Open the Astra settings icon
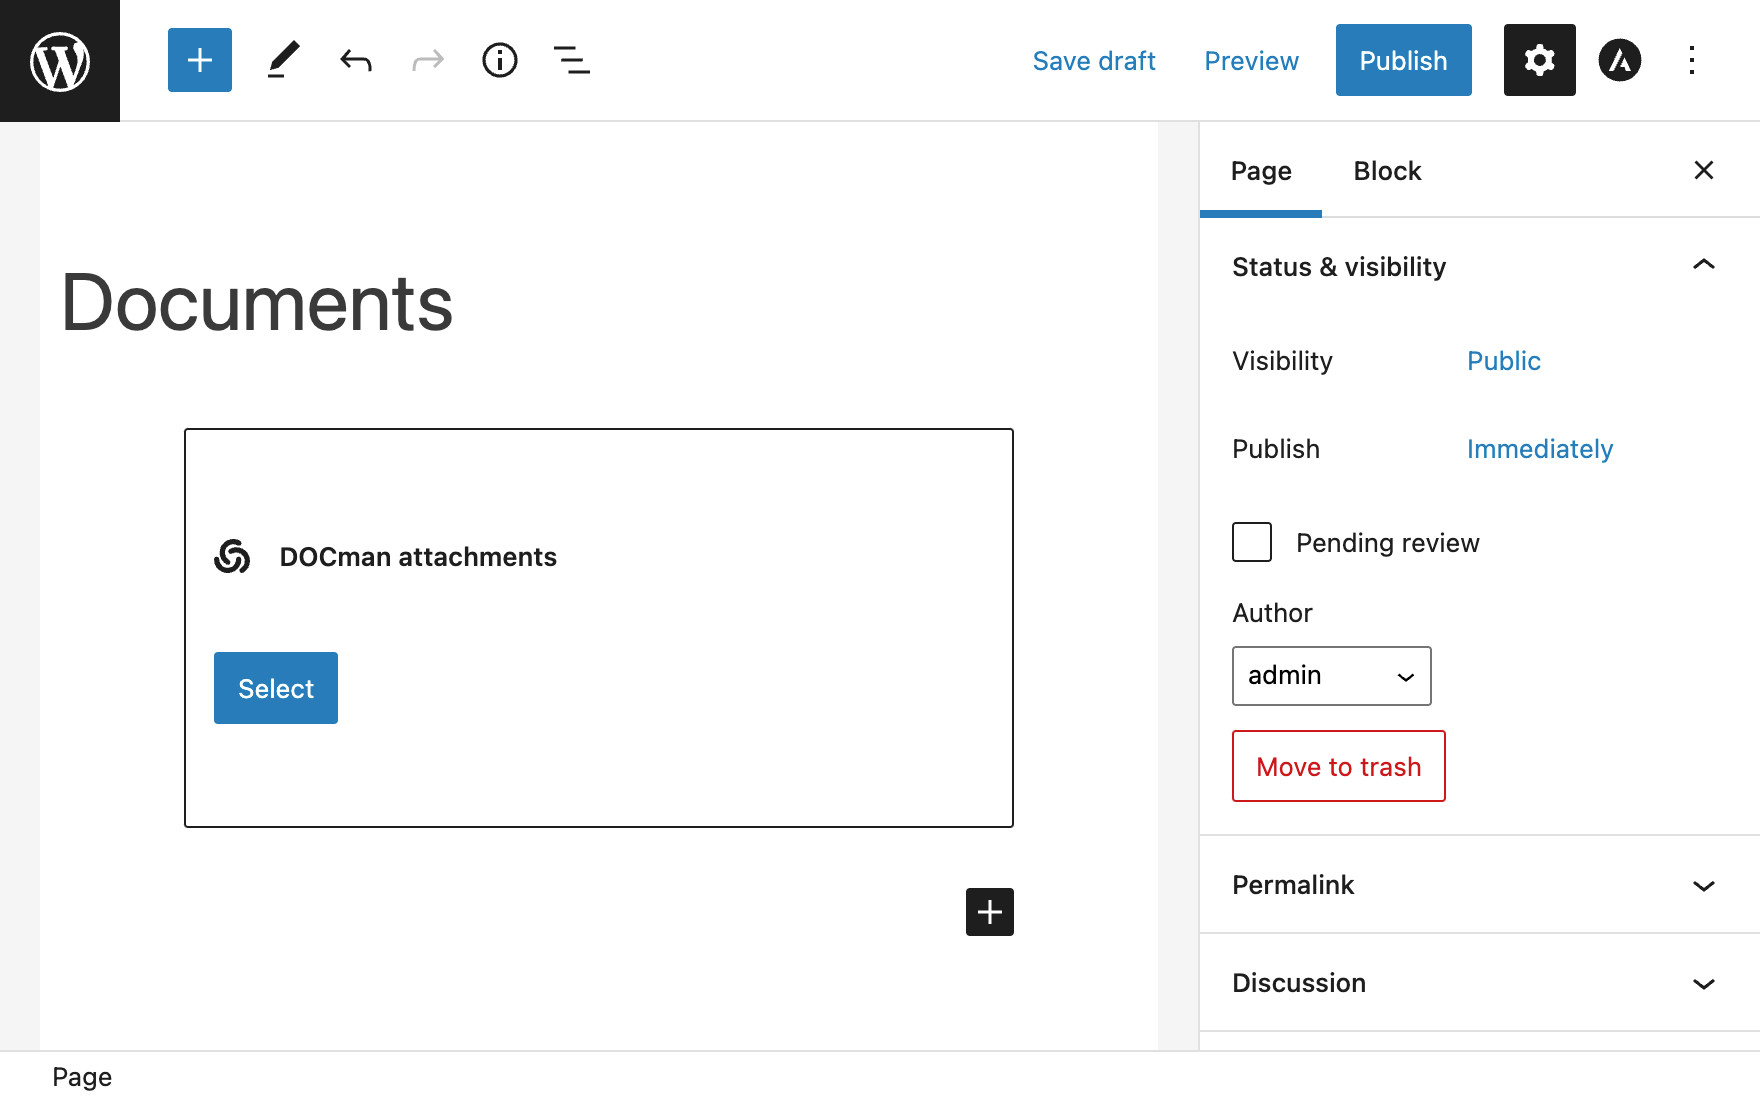Image resolution: width=1760 pixels, height=1100 pixels. [x=1619, y=60]
